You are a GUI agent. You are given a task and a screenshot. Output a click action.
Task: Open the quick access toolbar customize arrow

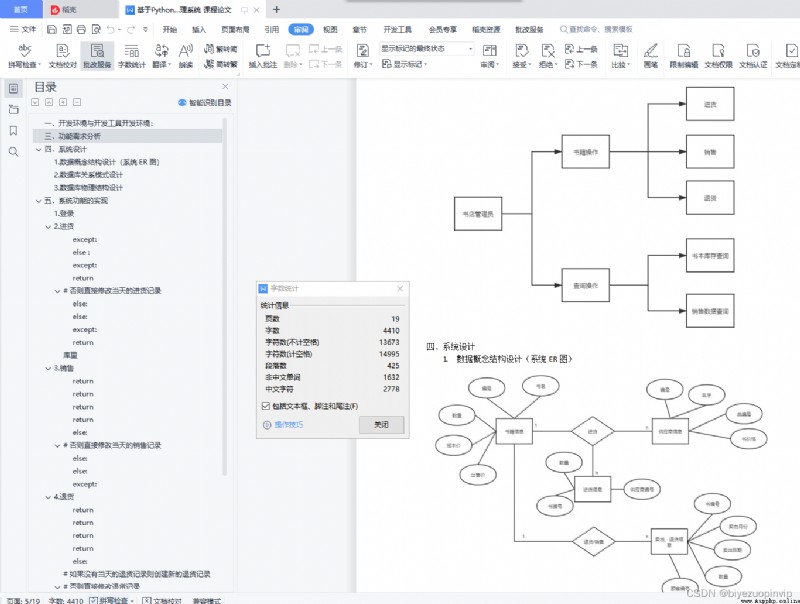click(145, 30)
